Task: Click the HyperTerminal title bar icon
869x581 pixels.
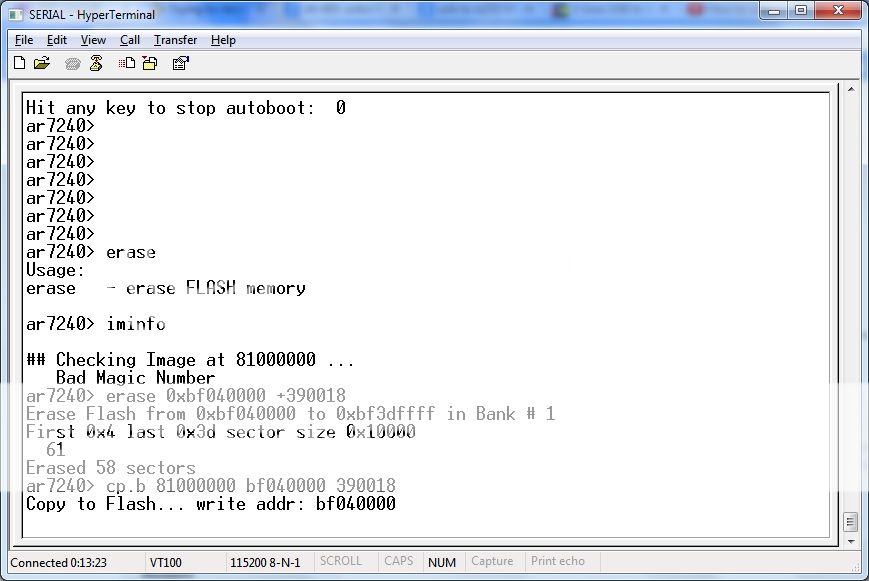Action: pos(16,15)
